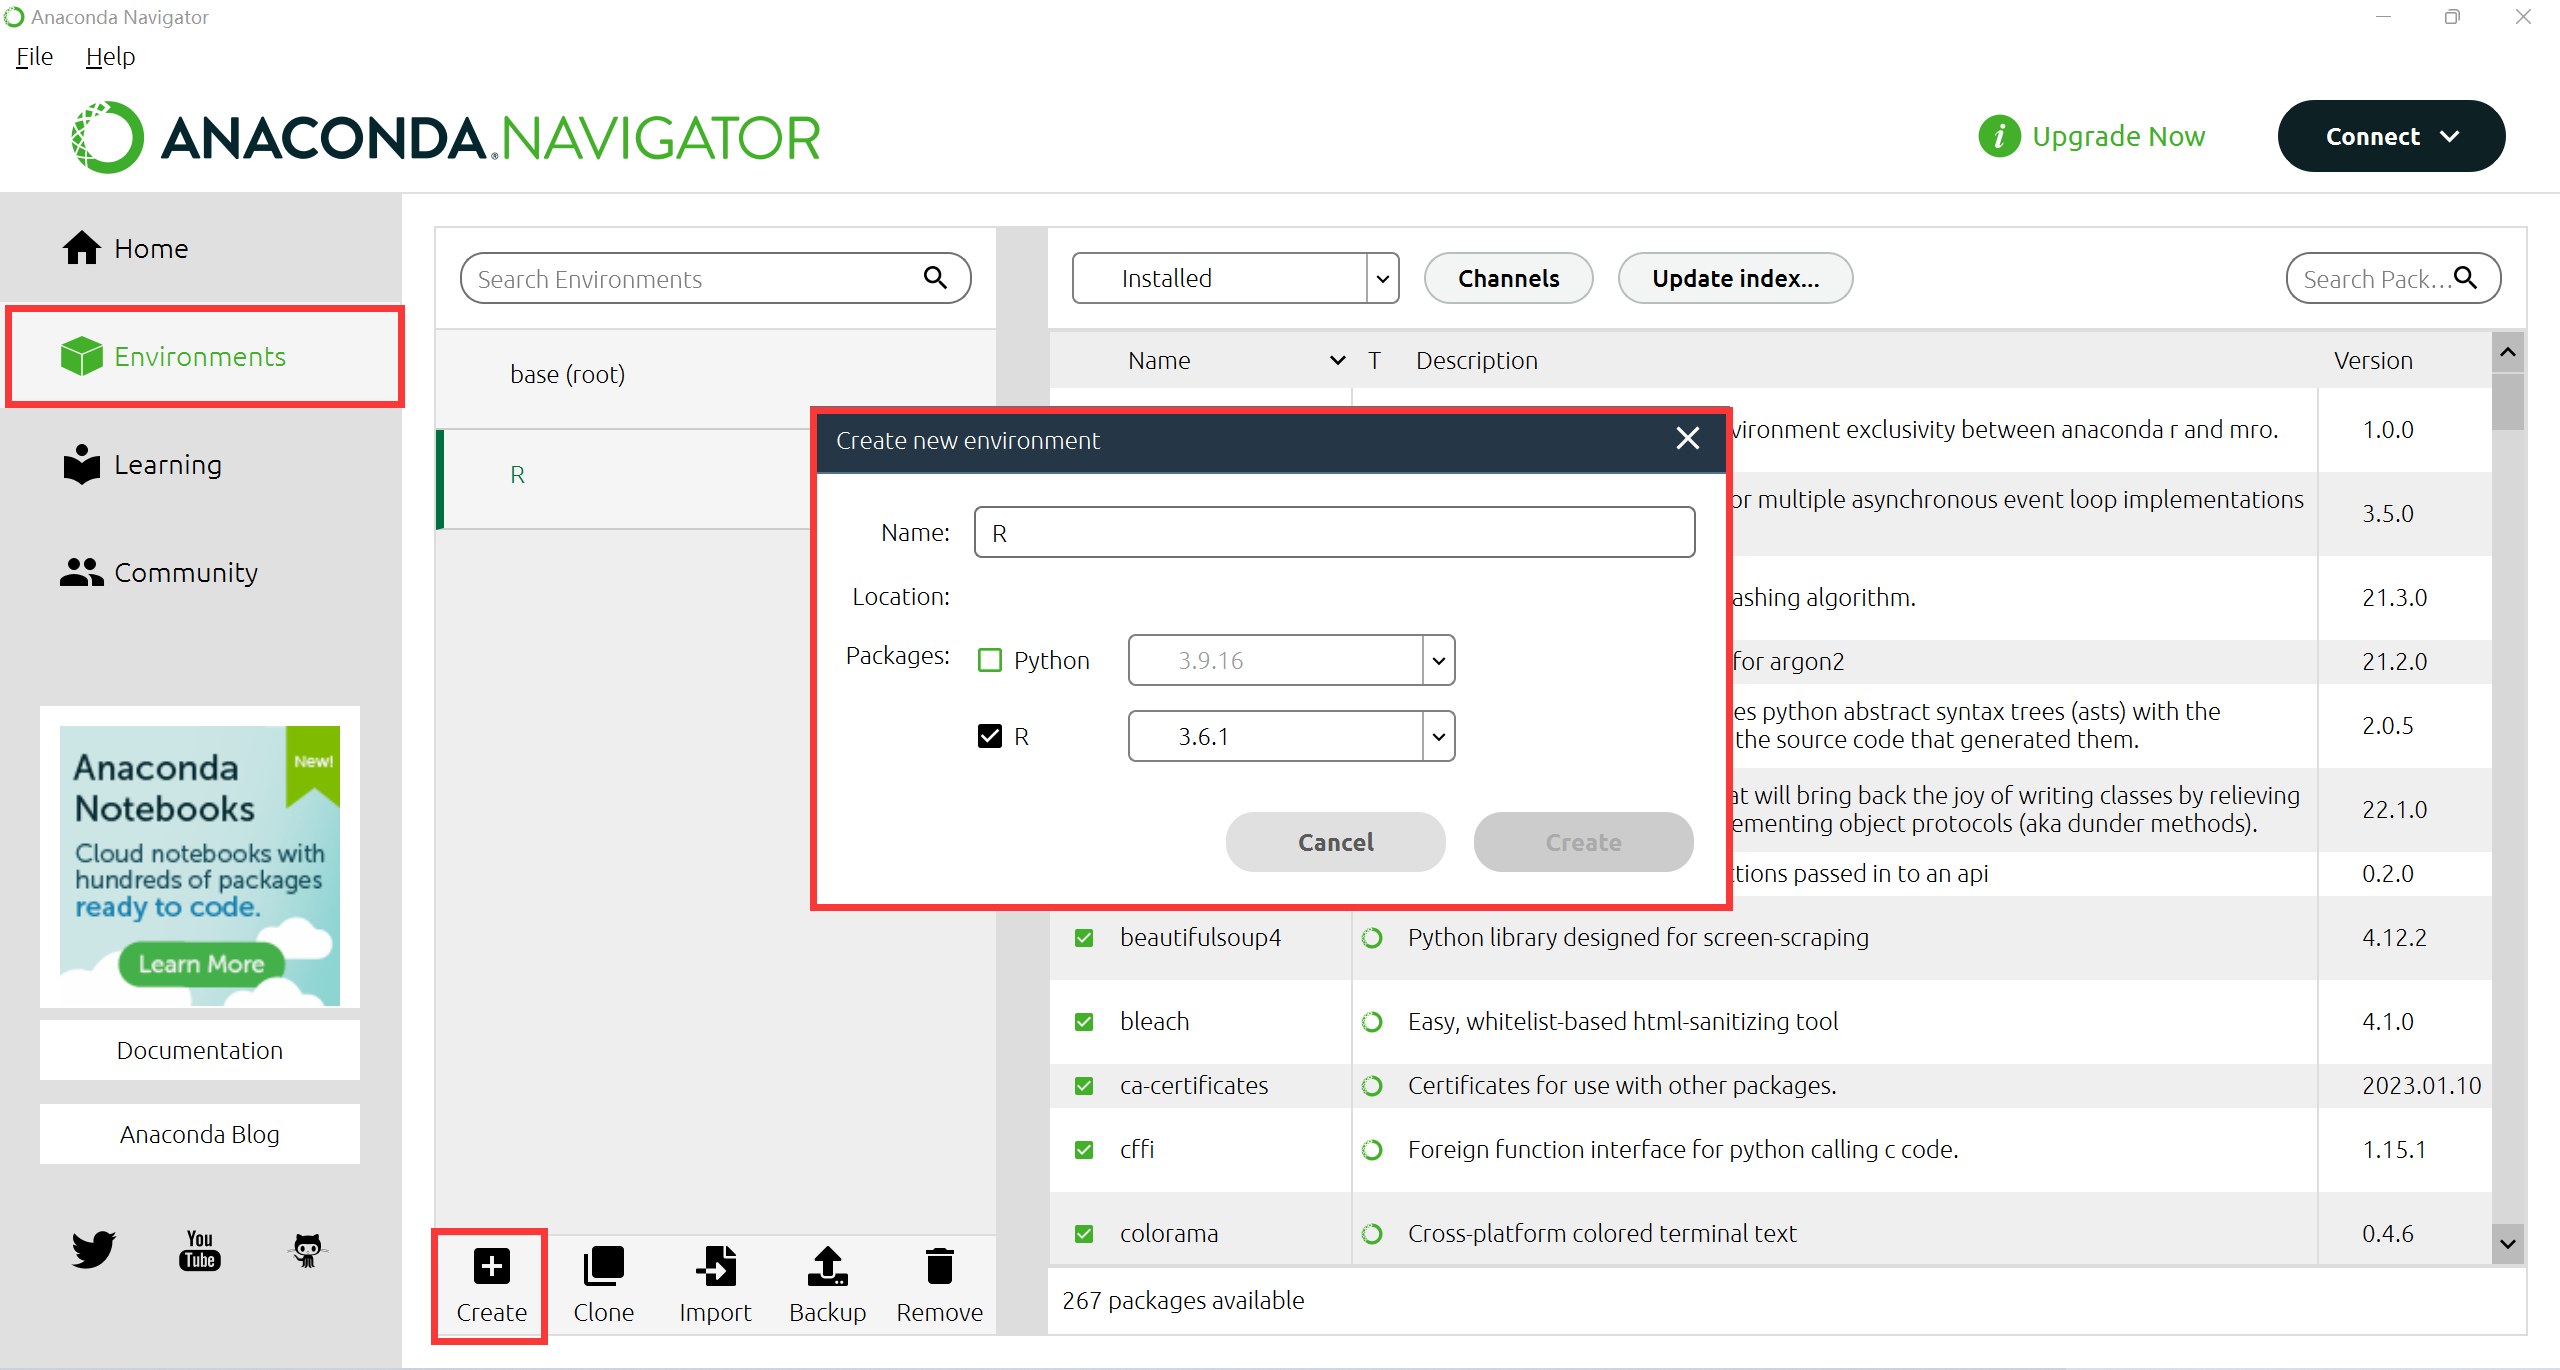
Task: Expand the Connect dropdown button
Action: point(2391,136)
